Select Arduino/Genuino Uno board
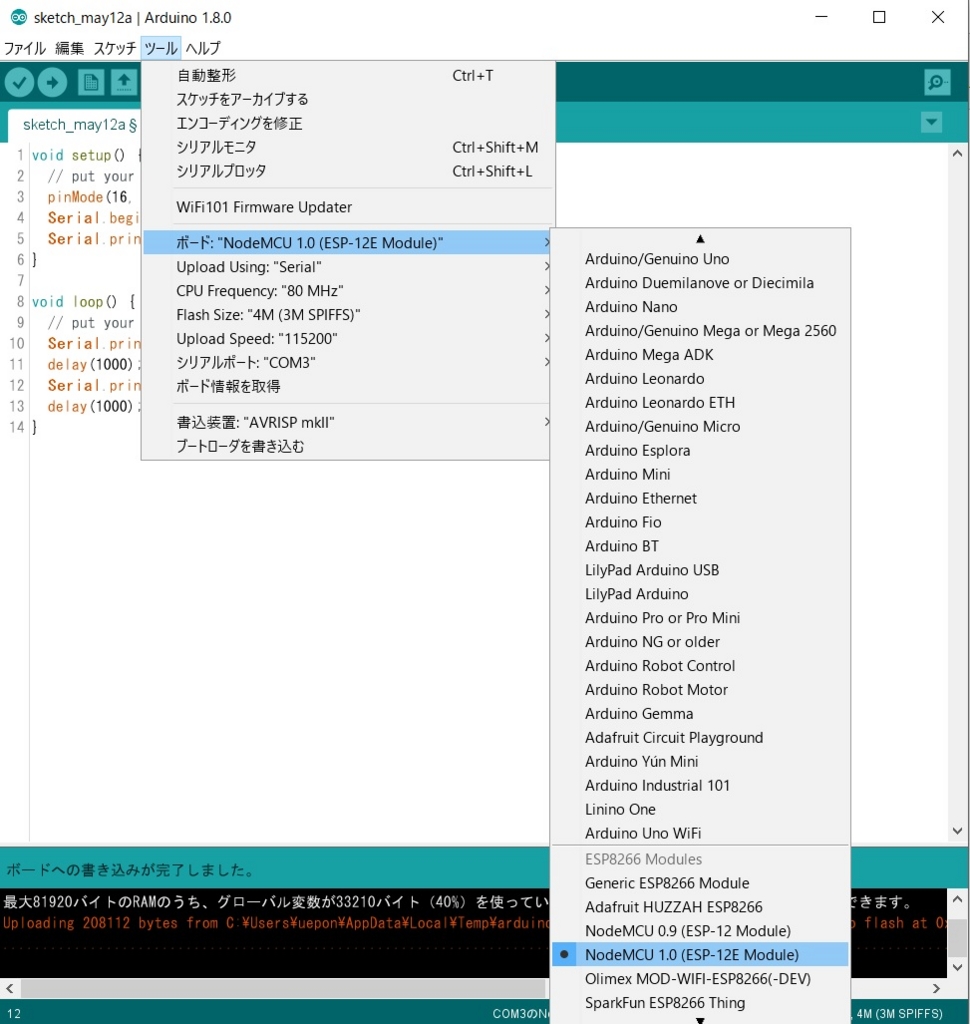970x1024 pixels. coord(700,259)
